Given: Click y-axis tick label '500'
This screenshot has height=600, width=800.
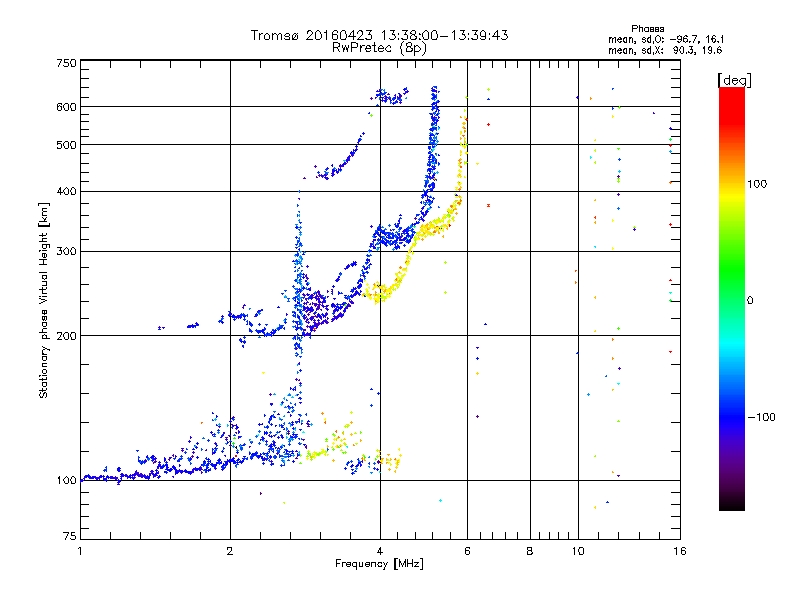Looking at the screenshot, I should (67, 145).
